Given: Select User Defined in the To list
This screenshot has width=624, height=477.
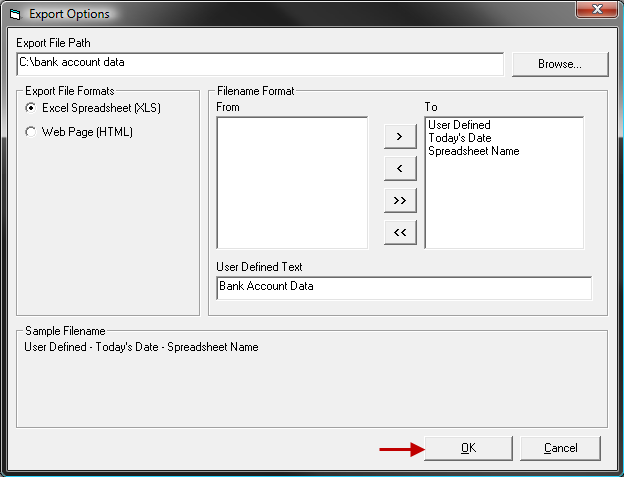Looking at the screenshot, I should click(459, 125).
